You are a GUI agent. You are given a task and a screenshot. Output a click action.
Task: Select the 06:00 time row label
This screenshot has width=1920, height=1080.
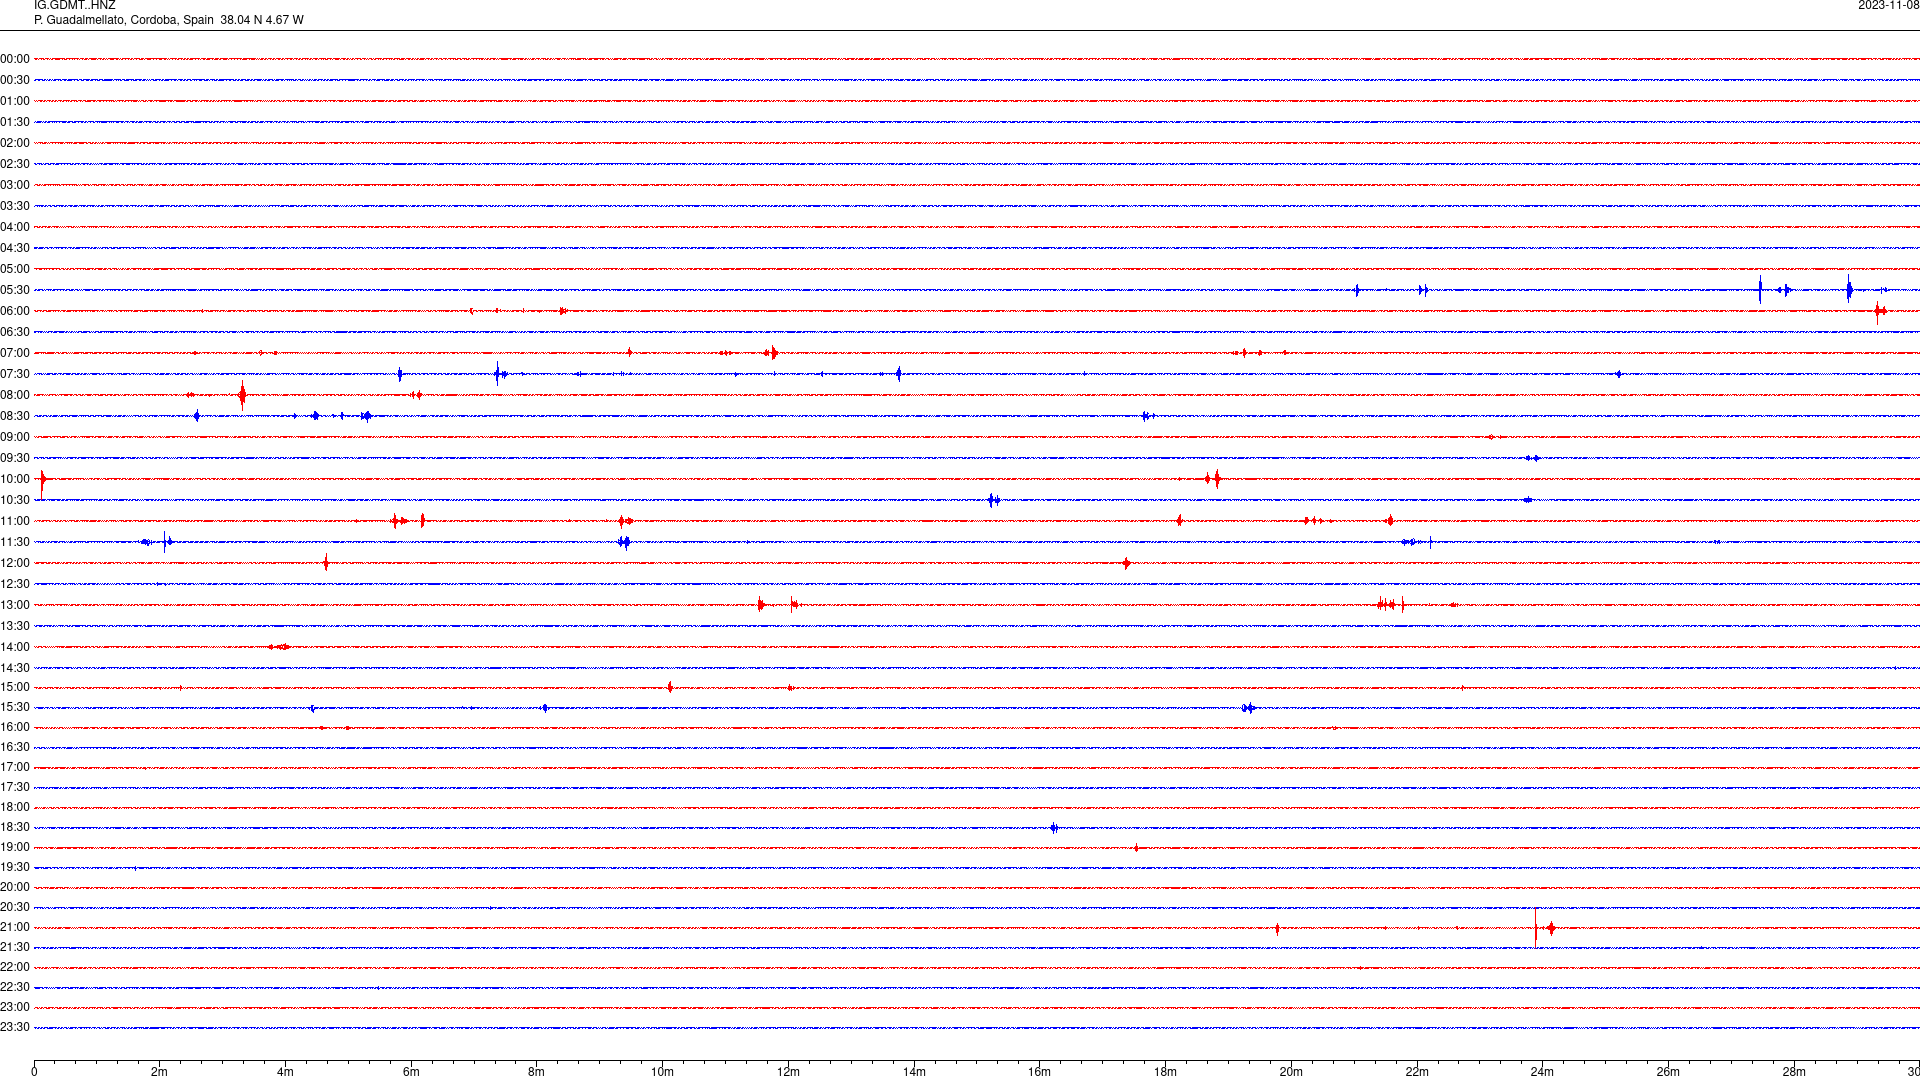coord(15,311)
